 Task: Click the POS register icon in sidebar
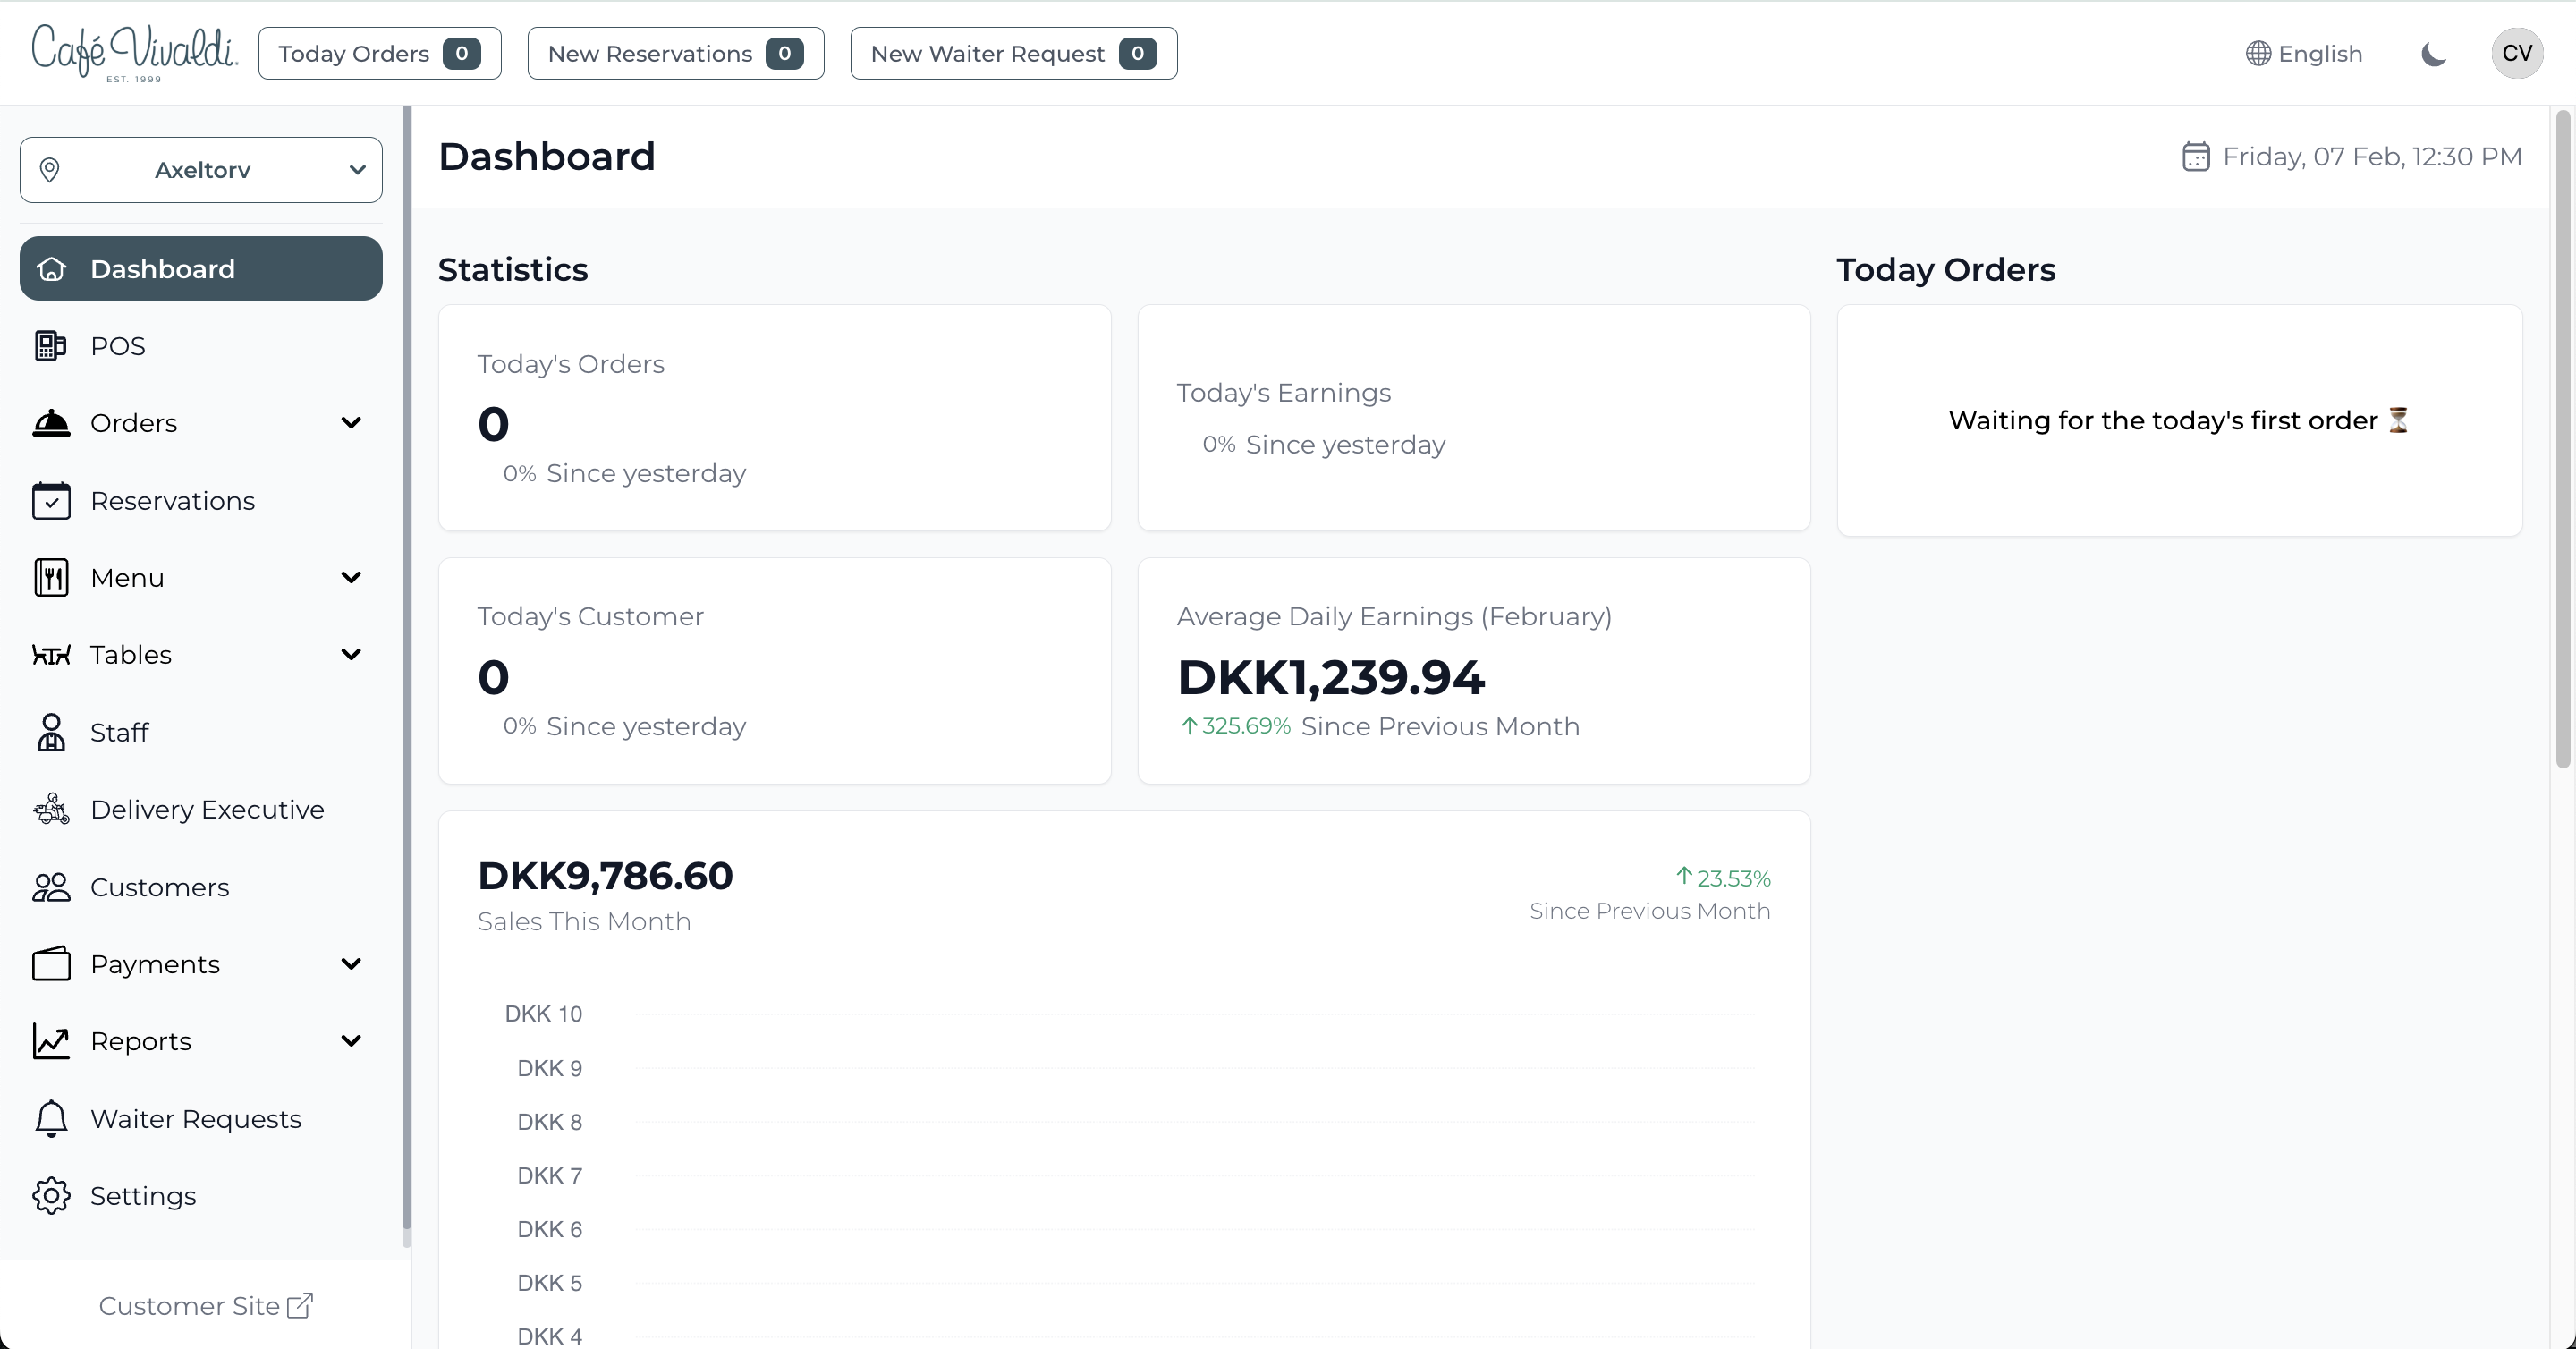point(50,346)
